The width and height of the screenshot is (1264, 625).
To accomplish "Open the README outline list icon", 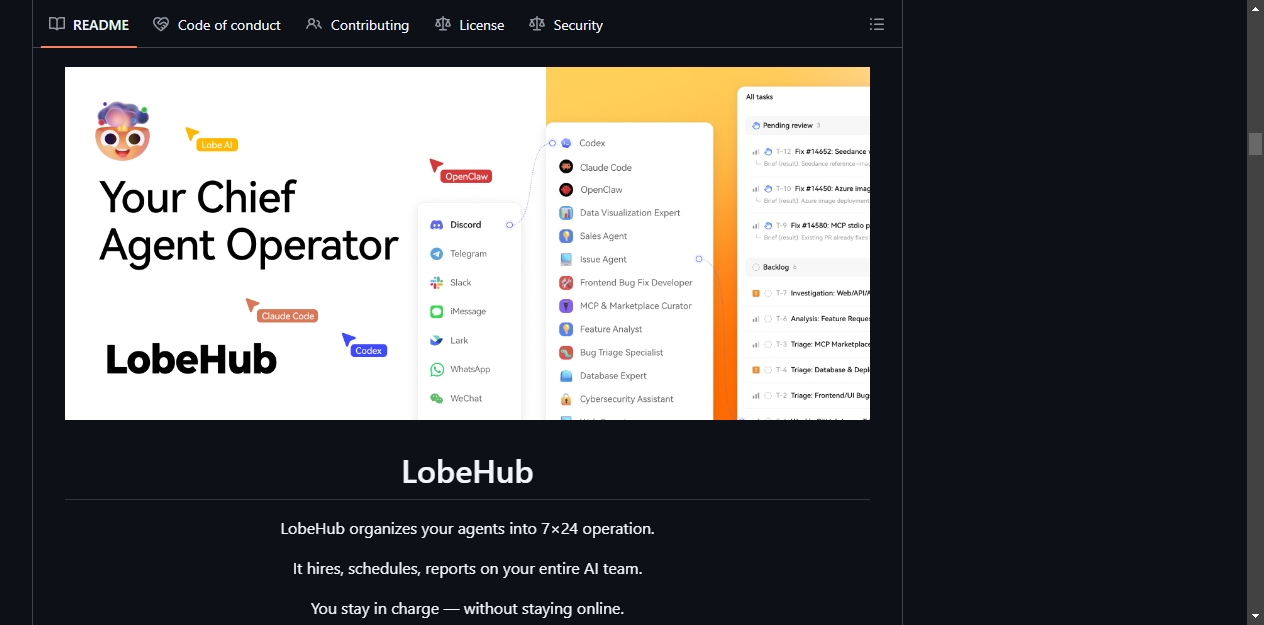I will 877,24.
